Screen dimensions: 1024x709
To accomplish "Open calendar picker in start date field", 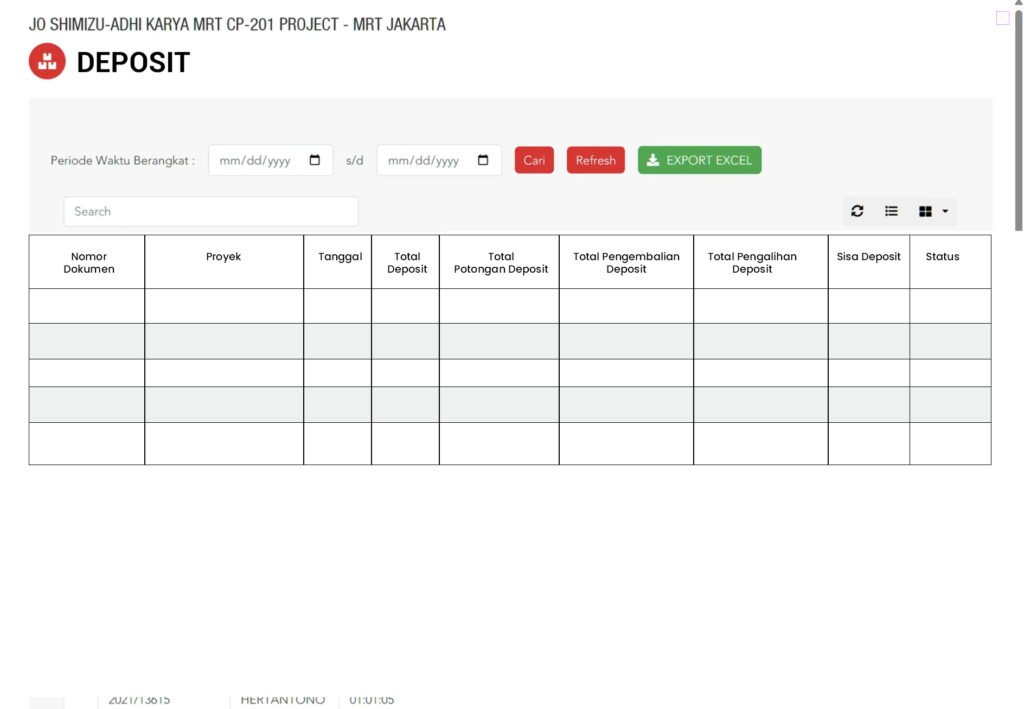I will pos(315,160).
